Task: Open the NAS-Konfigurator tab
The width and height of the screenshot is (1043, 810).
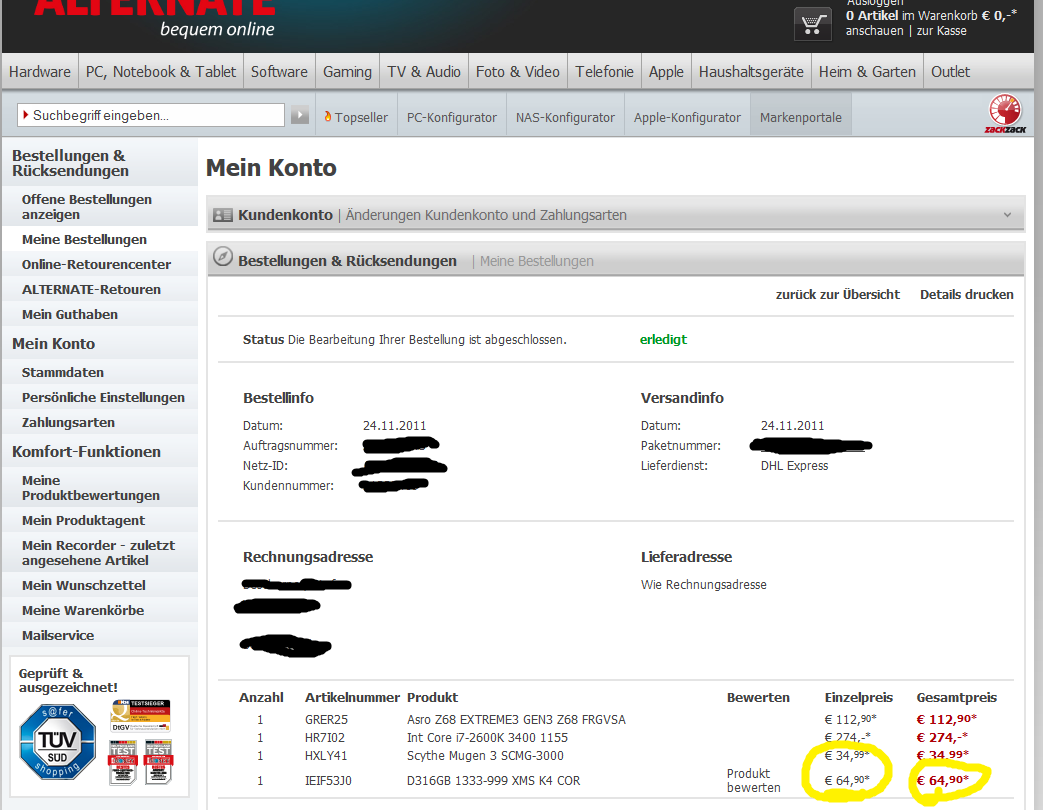Action: 565,117
